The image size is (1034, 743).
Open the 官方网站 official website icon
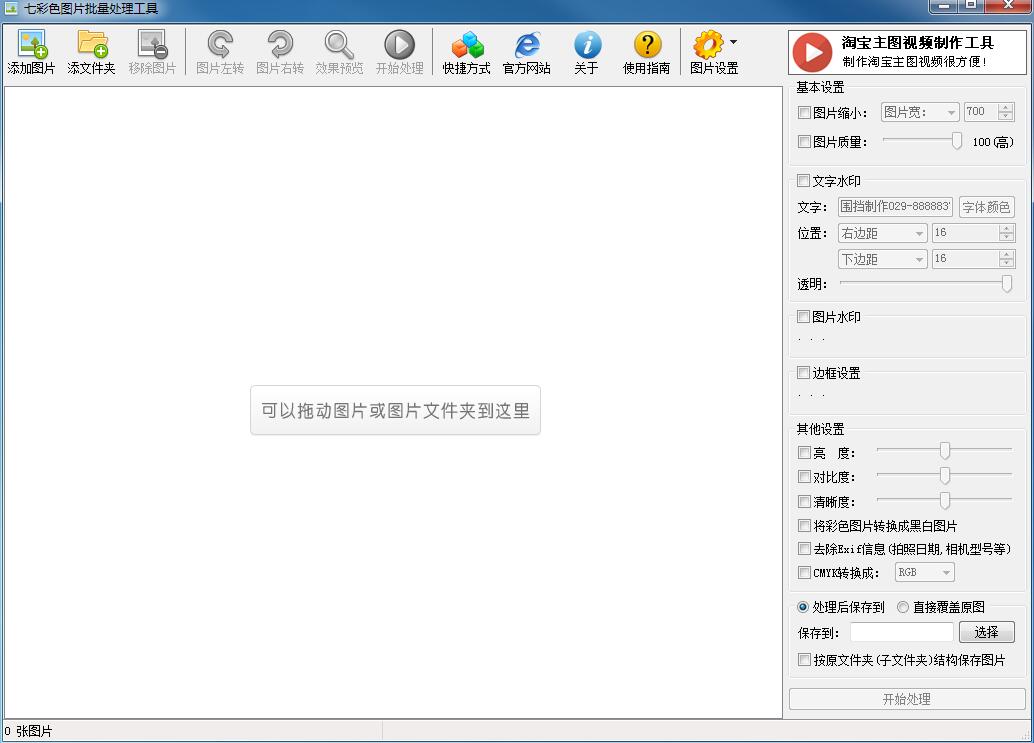(527, 45)
